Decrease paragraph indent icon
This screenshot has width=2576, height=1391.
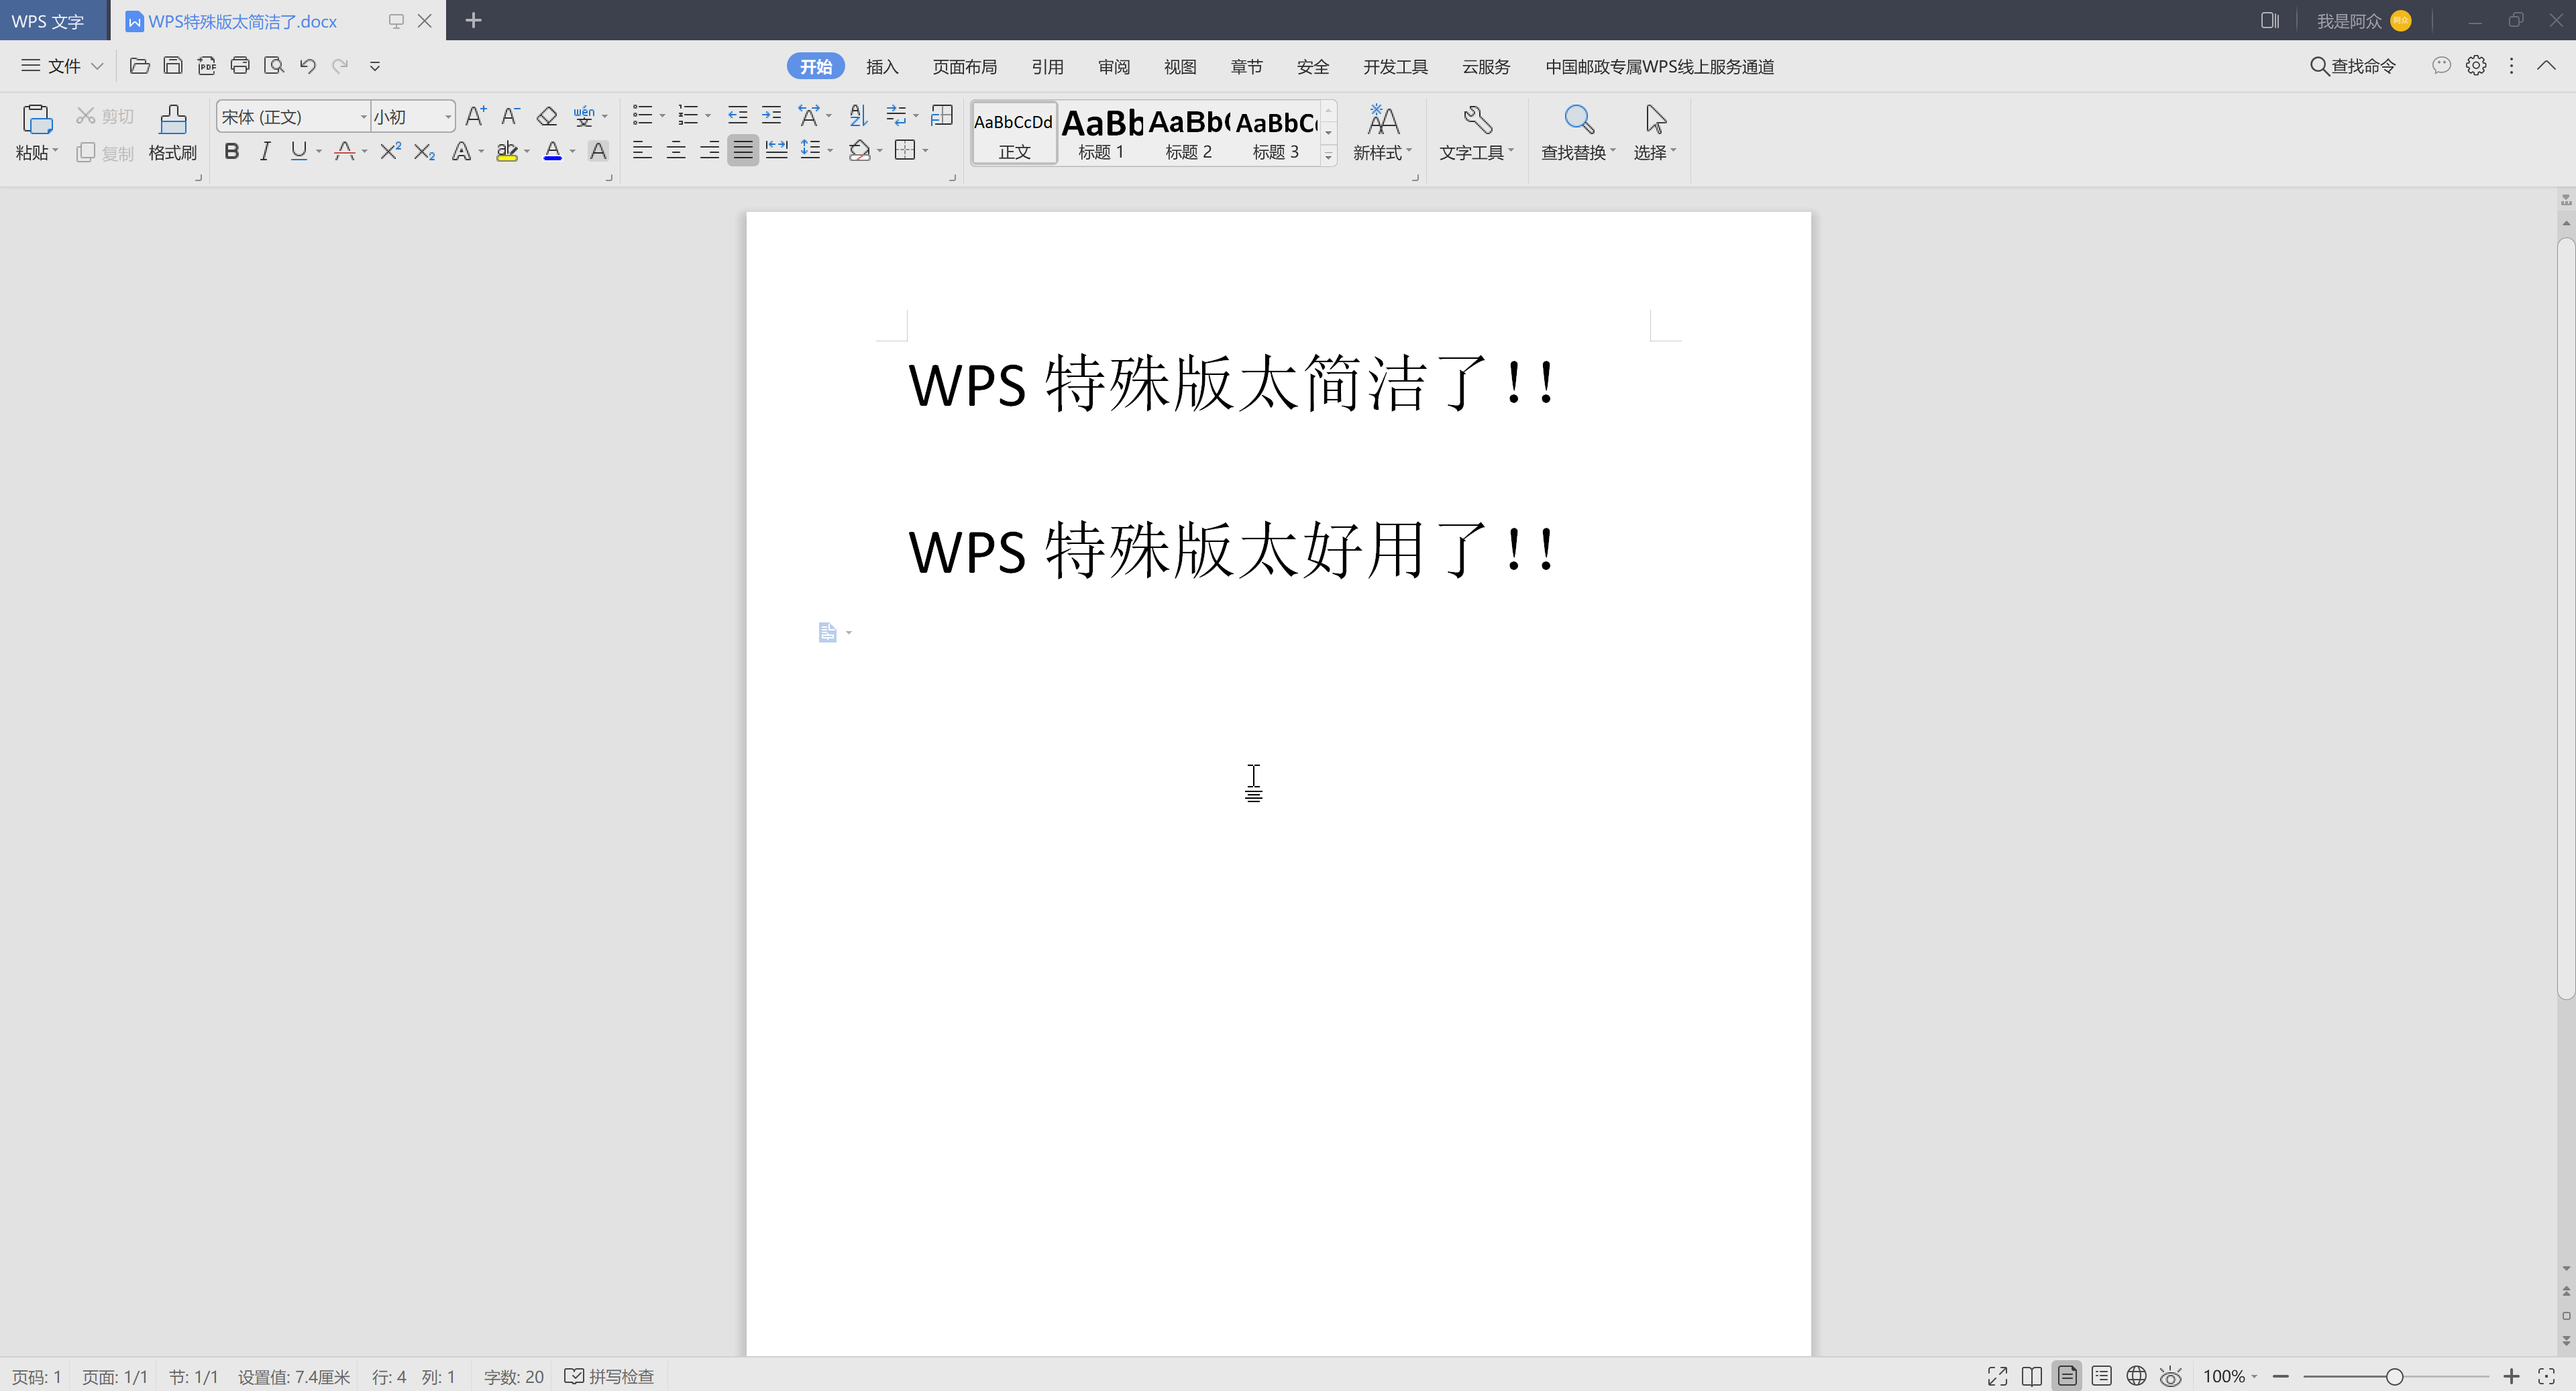click(738, 116)
